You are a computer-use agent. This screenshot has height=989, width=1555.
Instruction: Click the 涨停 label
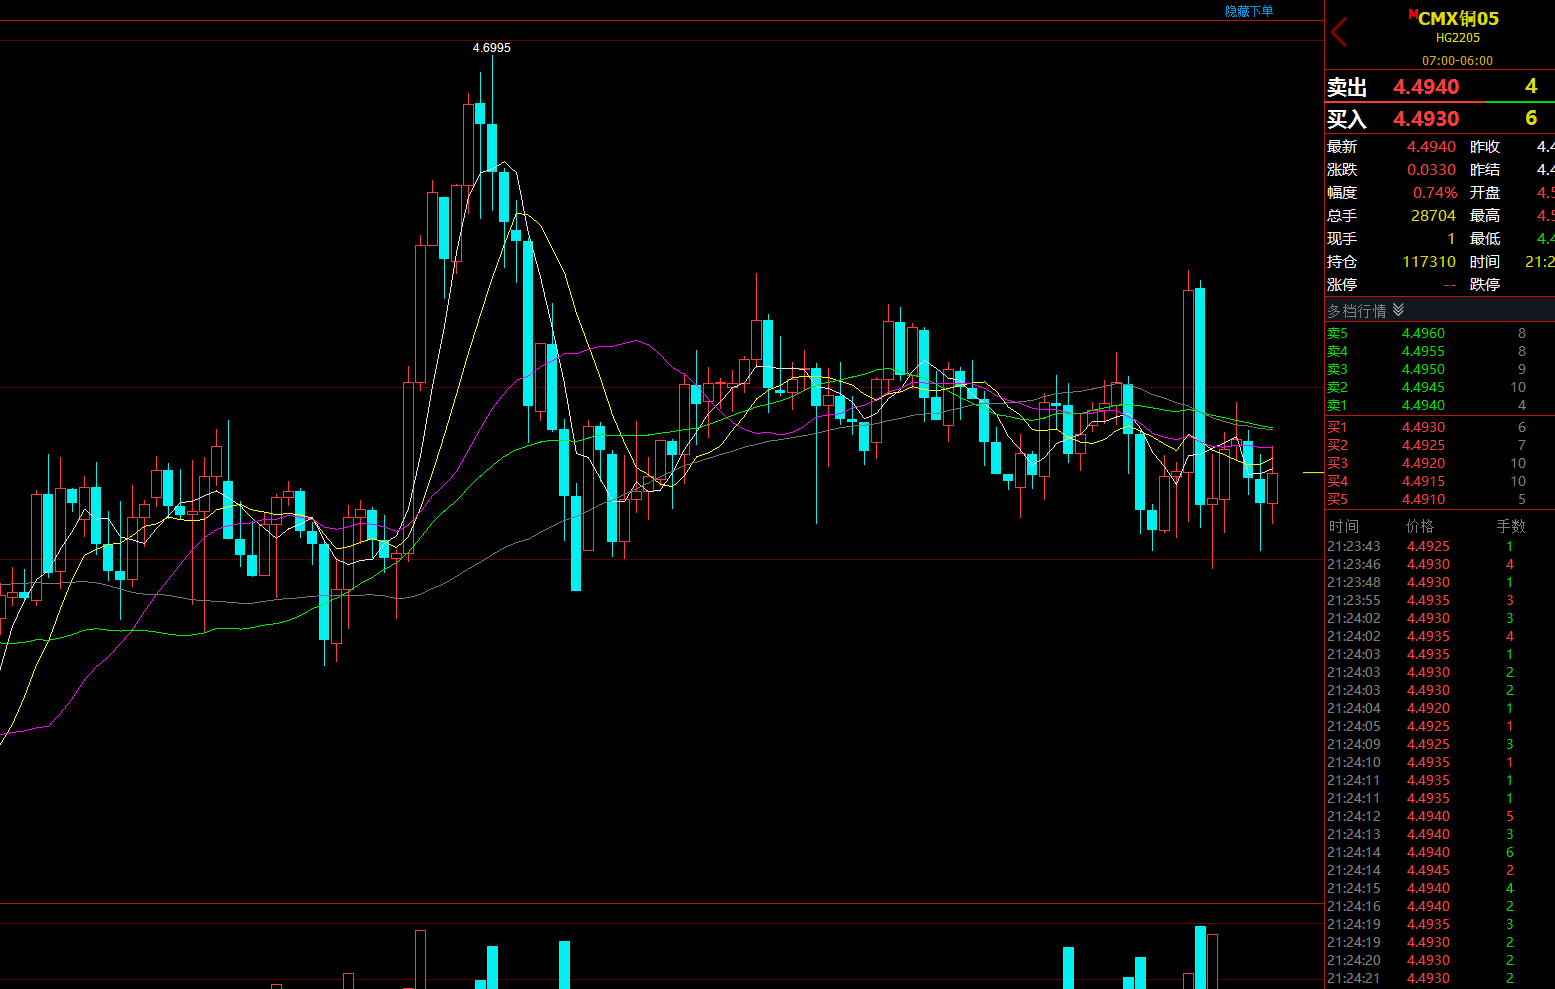point(1342,285)
